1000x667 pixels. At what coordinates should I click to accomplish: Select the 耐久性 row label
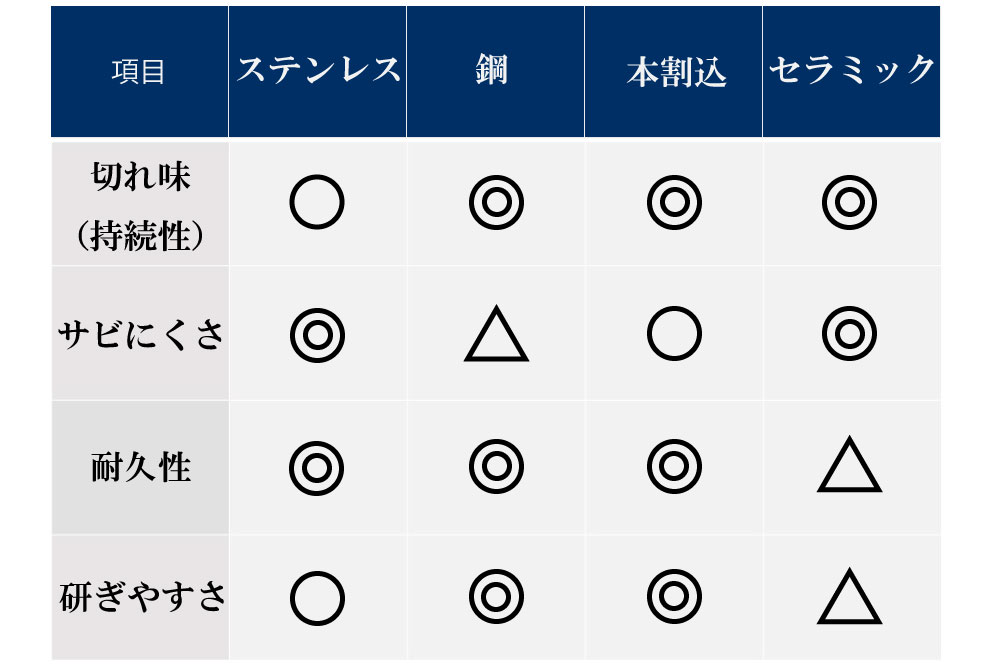[140, 467]
